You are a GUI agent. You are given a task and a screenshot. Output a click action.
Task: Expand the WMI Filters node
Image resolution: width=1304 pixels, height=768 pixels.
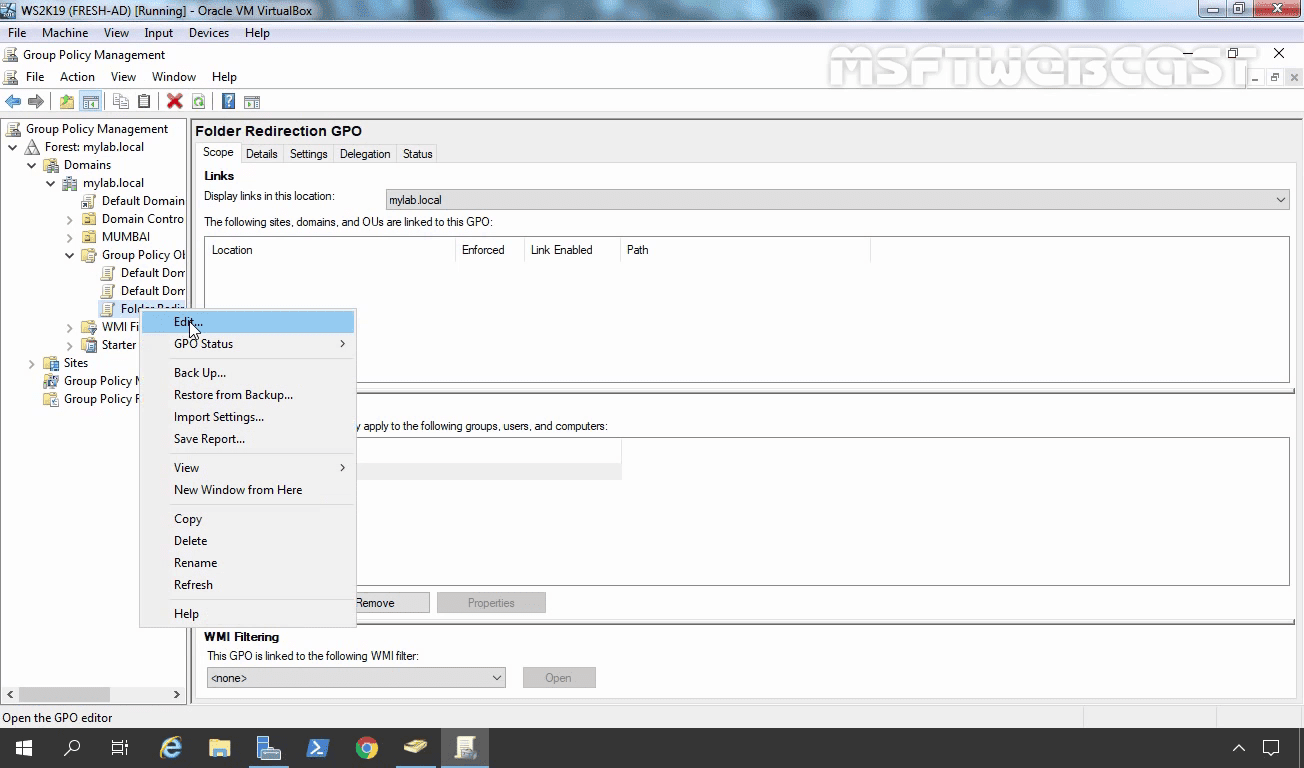click(x=70, y=327)
